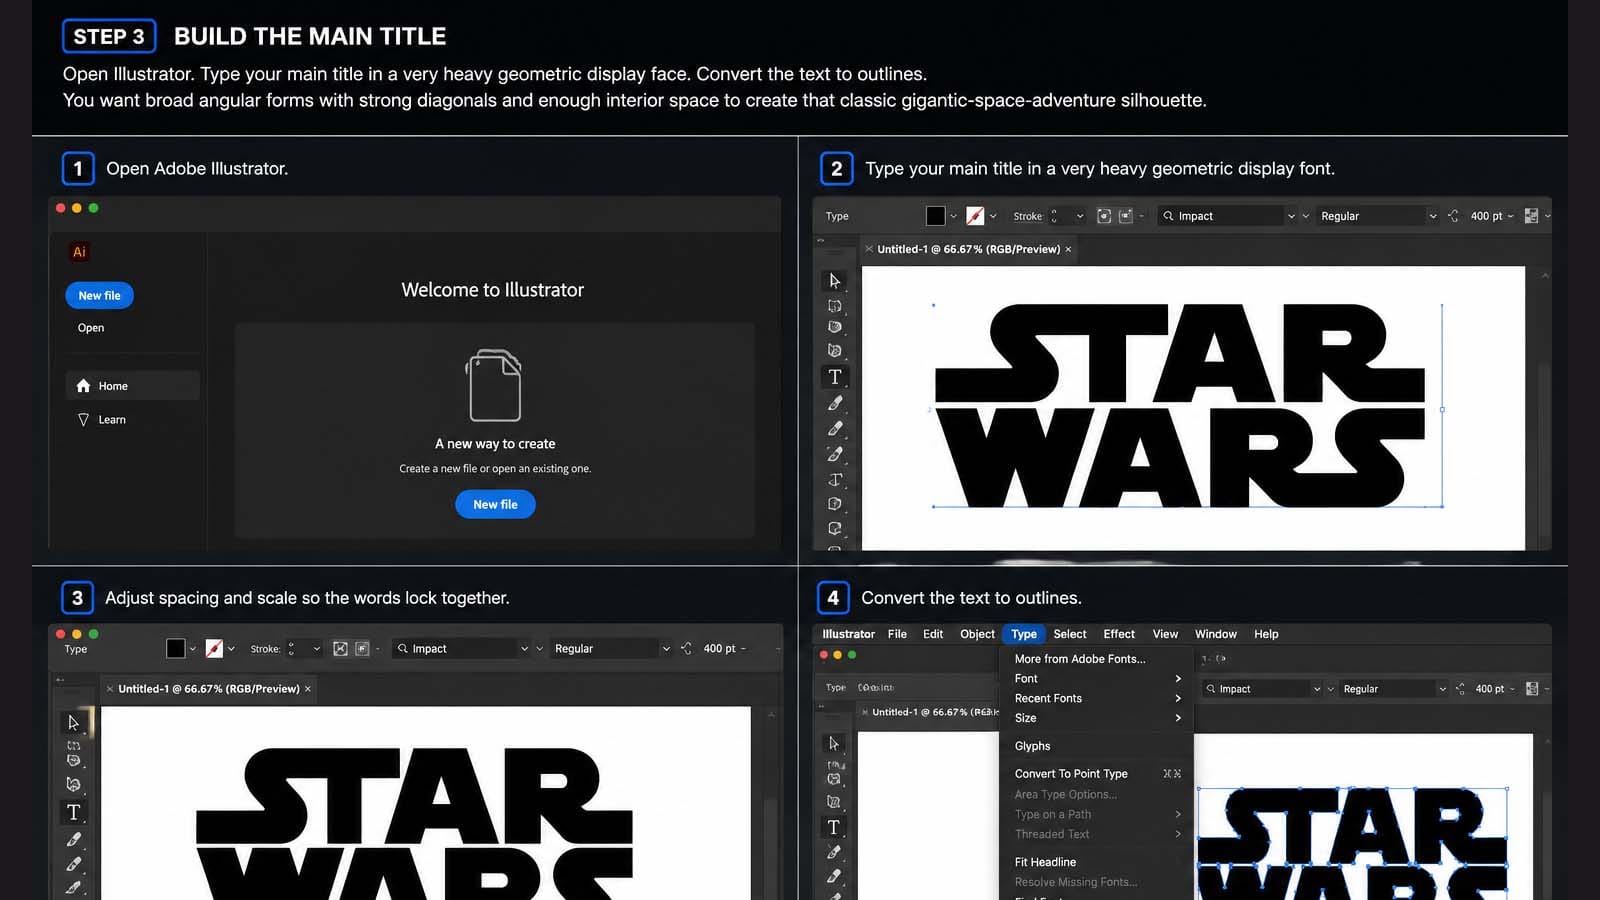Click the Impact font search field in panel 2
1600x900 pixels.
(x=1221, y=216)
